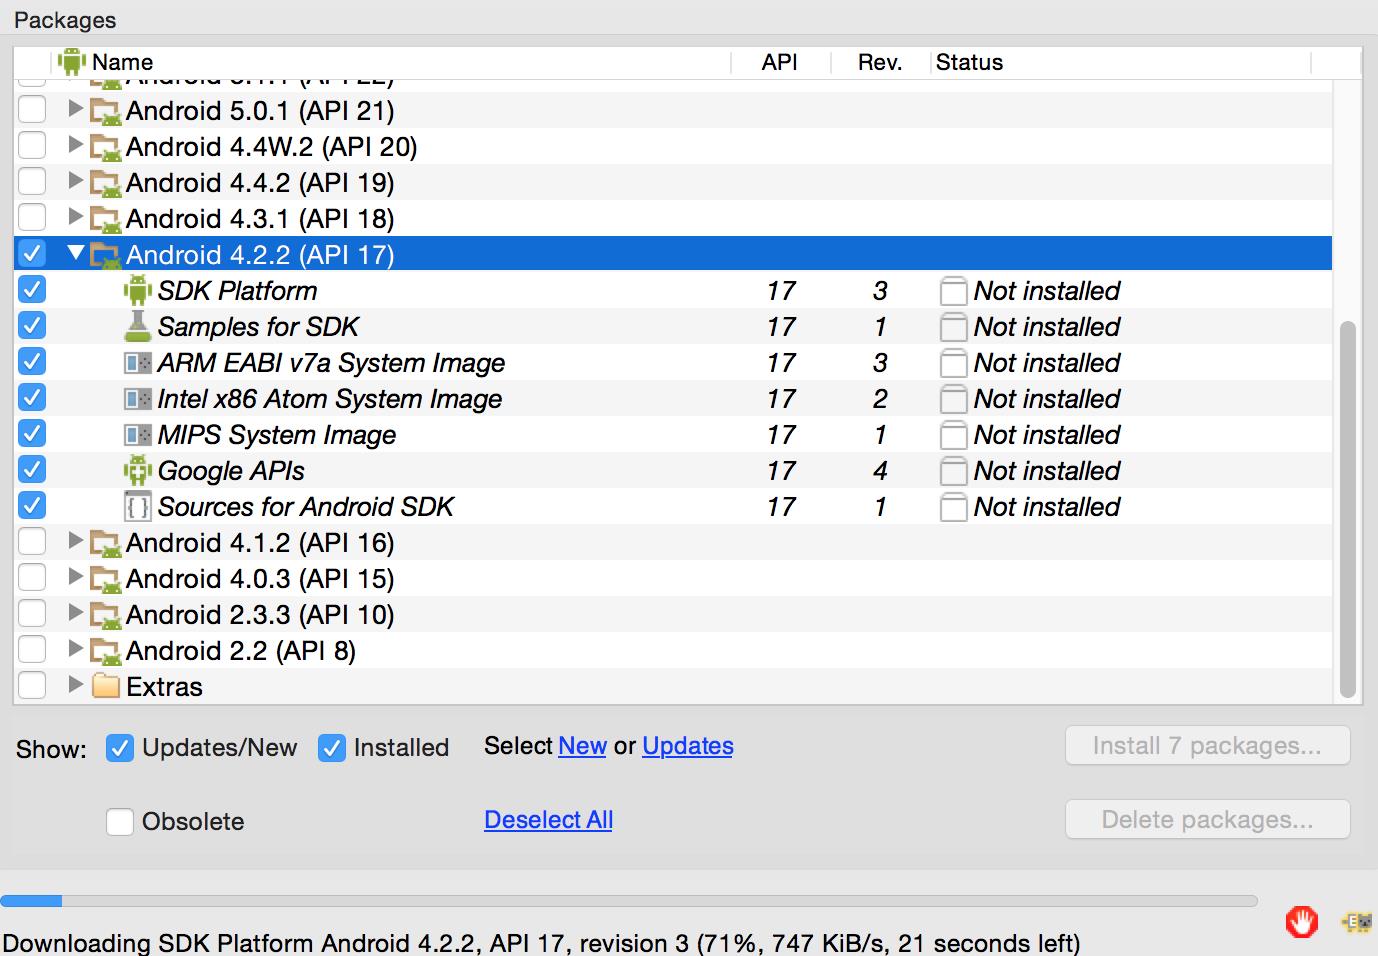The image size is (1378, 956).
Task: Click the Samples for SDK flask icon
Action: click(137, 326)
